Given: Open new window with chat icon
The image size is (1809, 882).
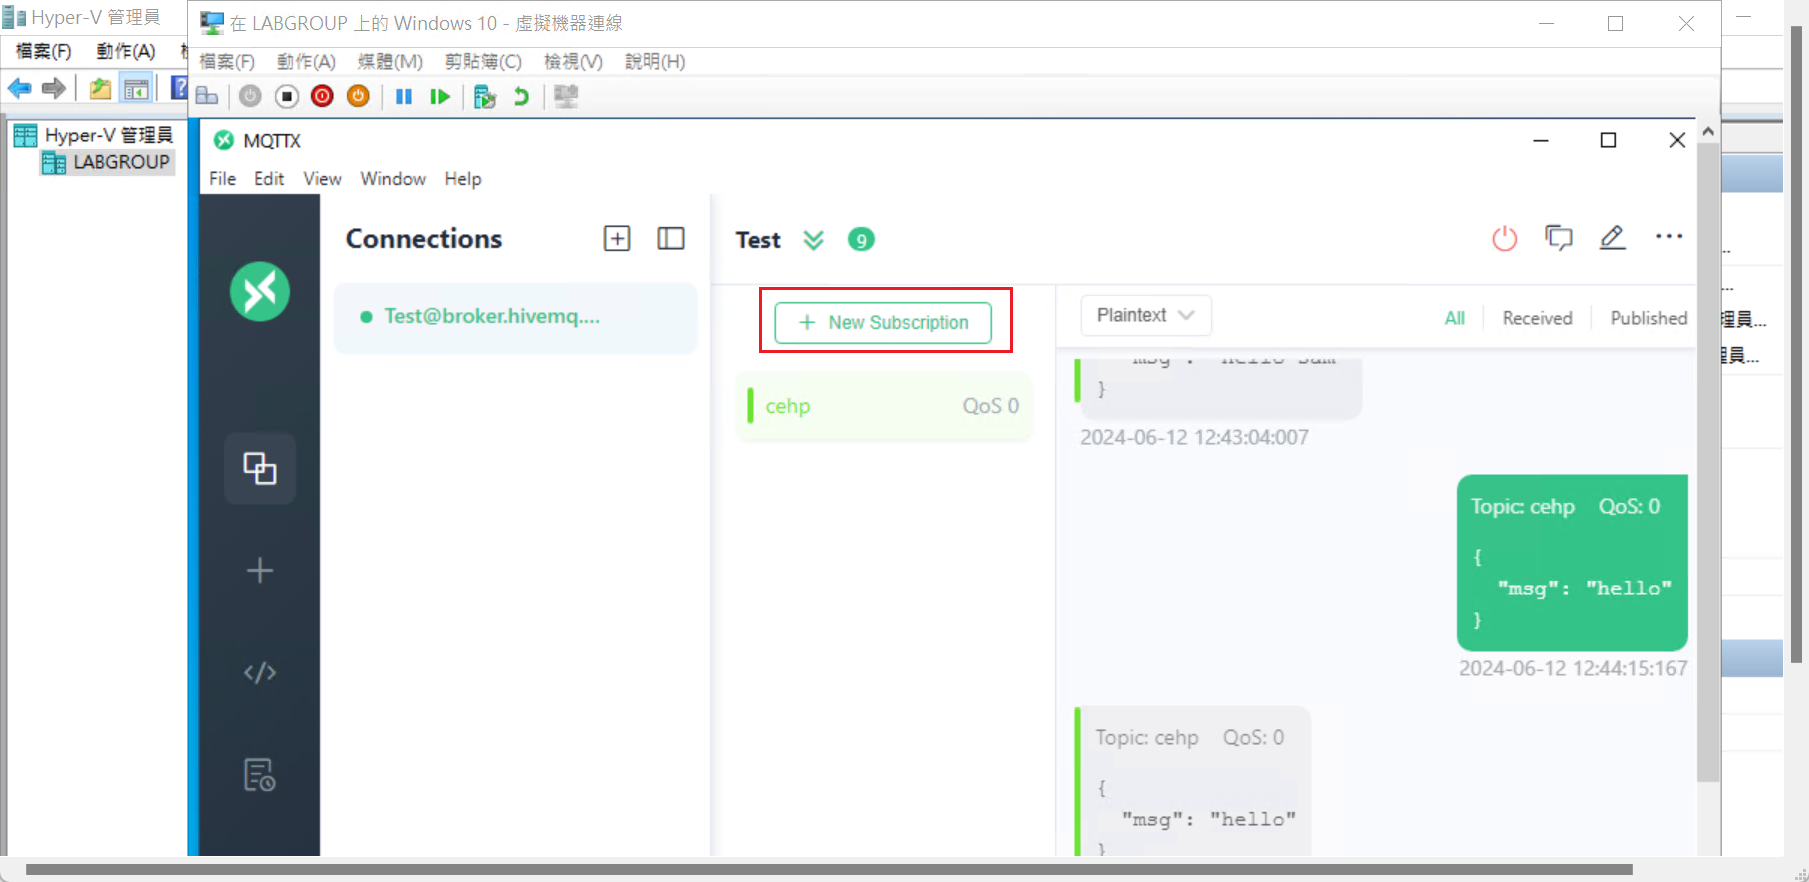Looking at the screenshot, I should click(x=1558, y=238).
